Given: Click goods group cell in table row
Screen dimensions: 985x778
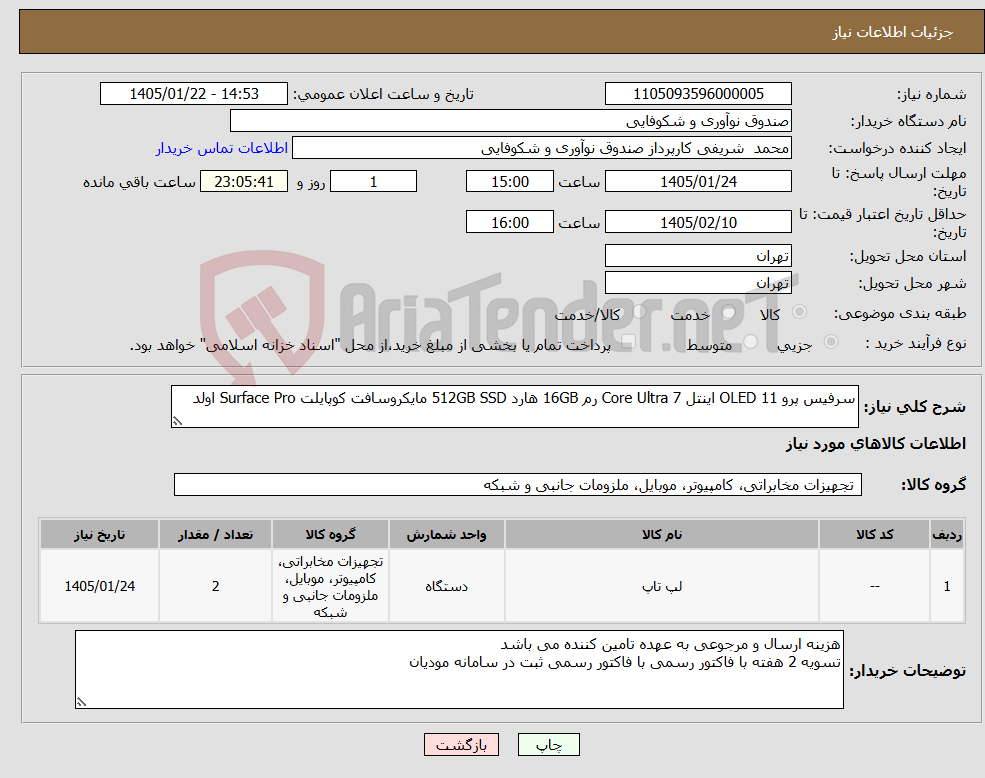Looking at the screenshot, I should tap(330, 586).
